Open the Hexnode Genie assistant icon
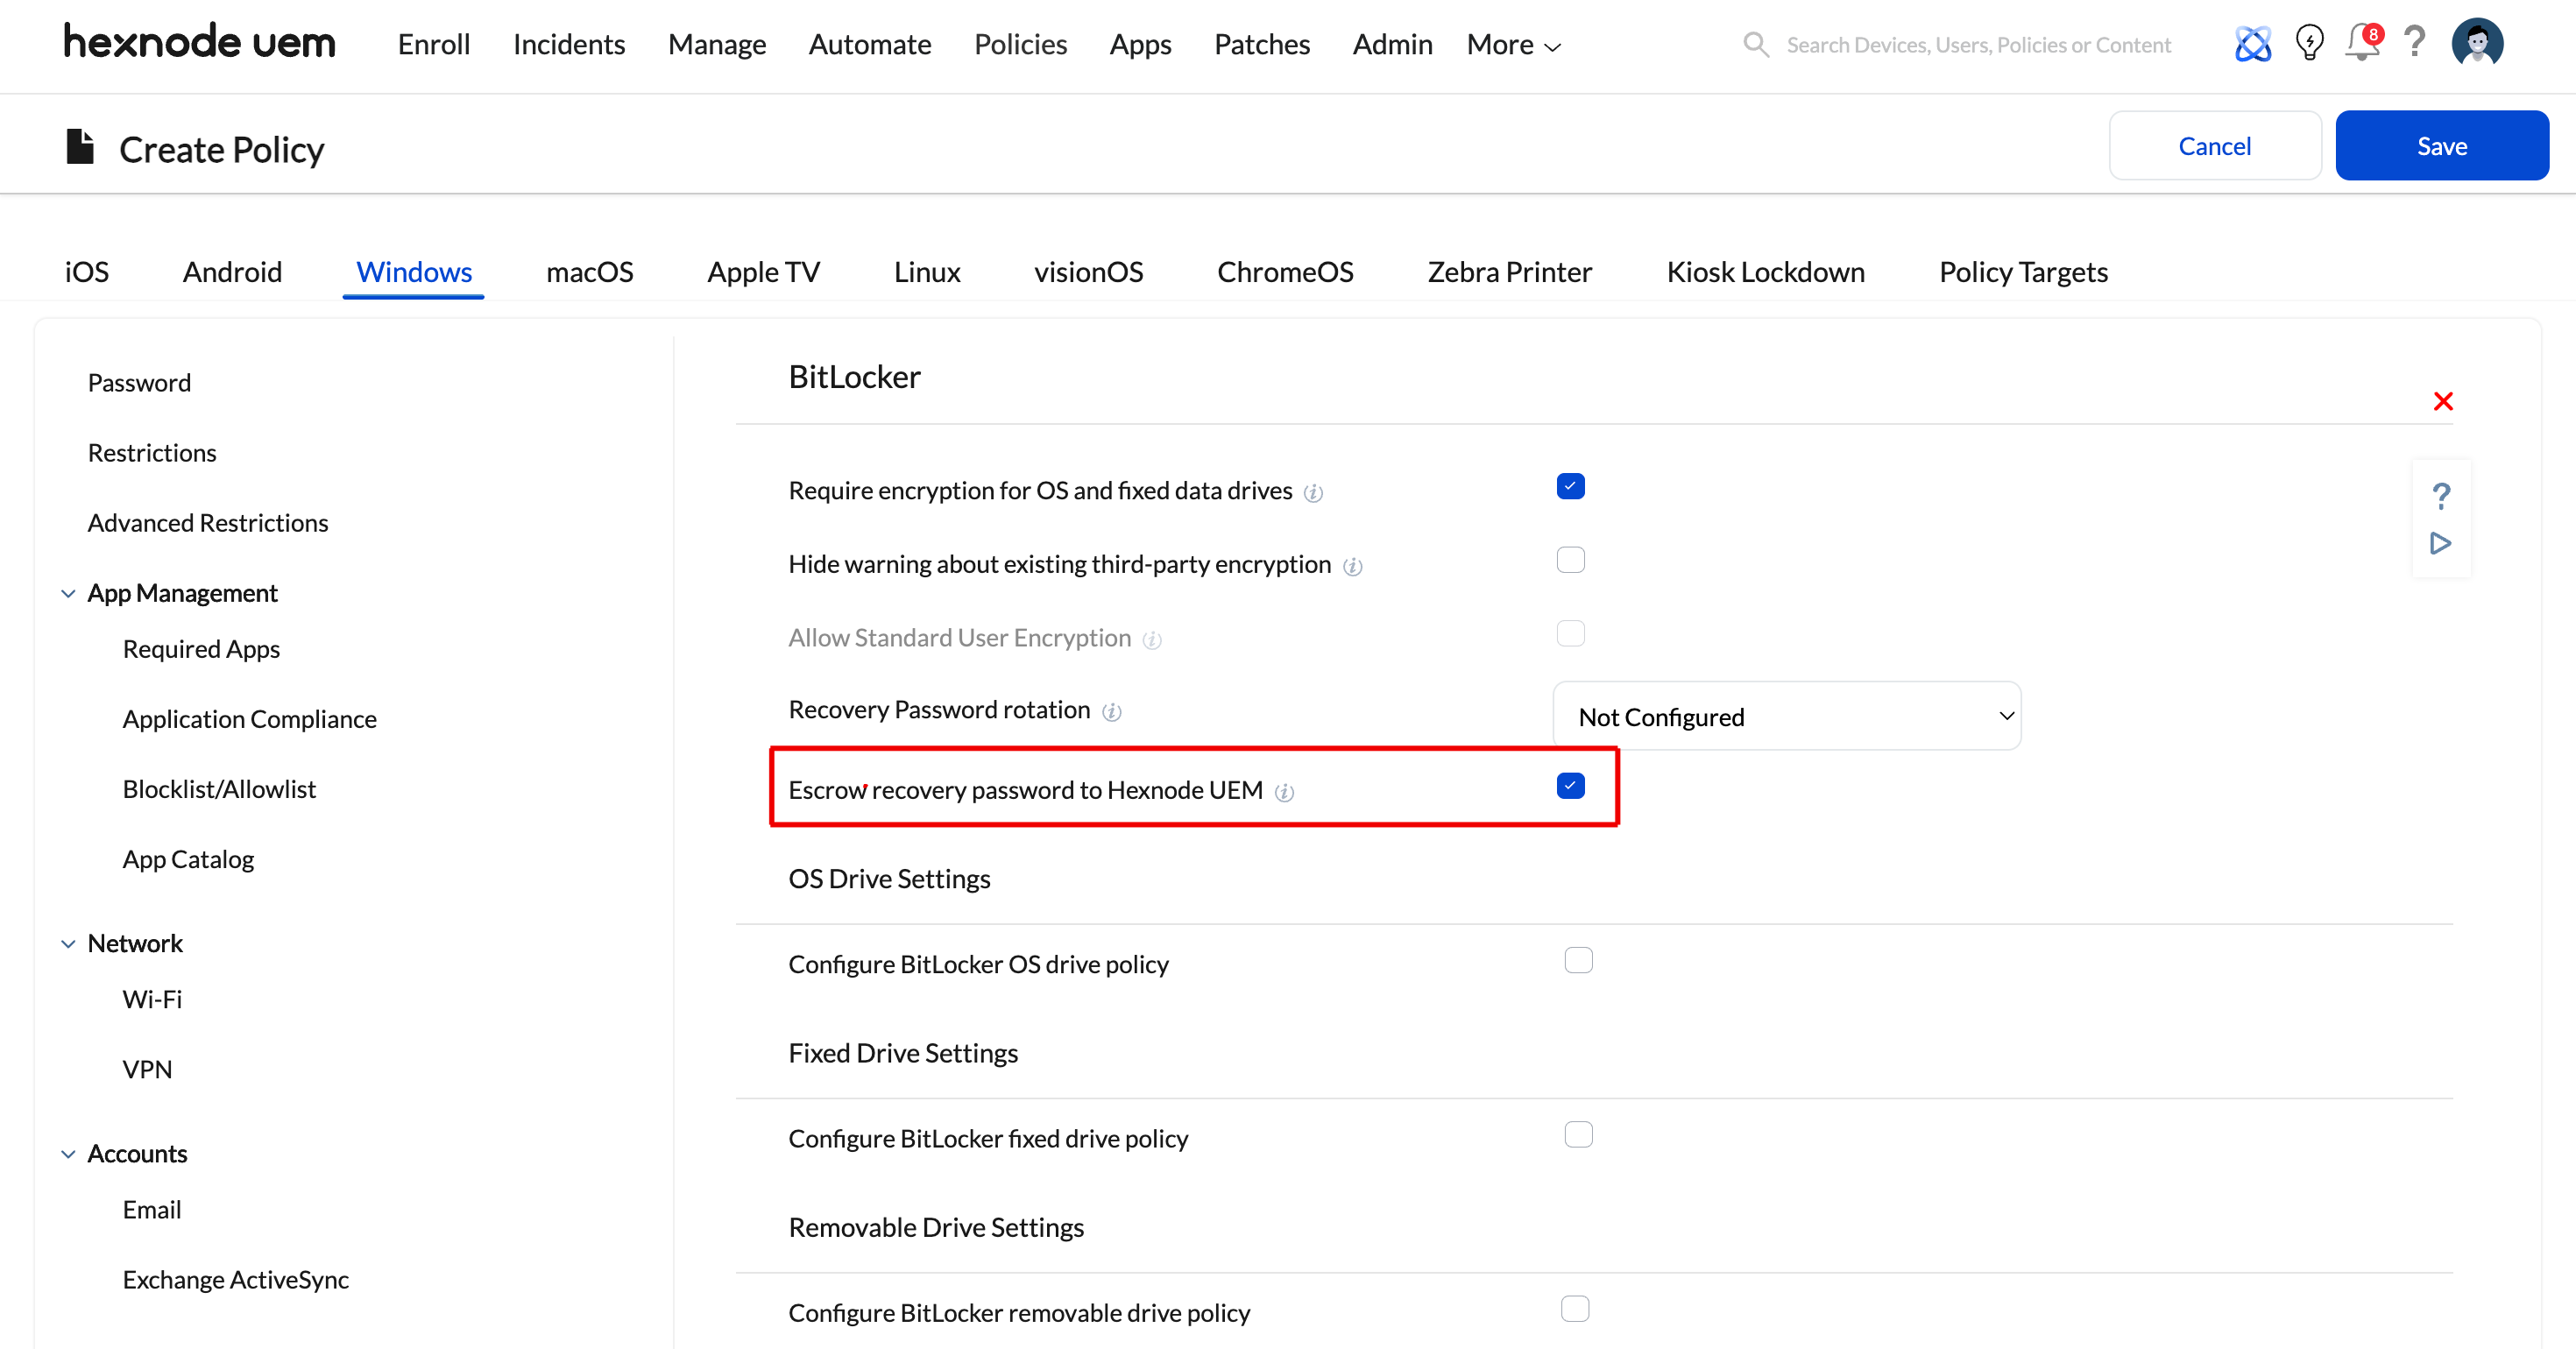Image resolution: width=2576 pixels, height=1349 pixels. point(2252,43)
